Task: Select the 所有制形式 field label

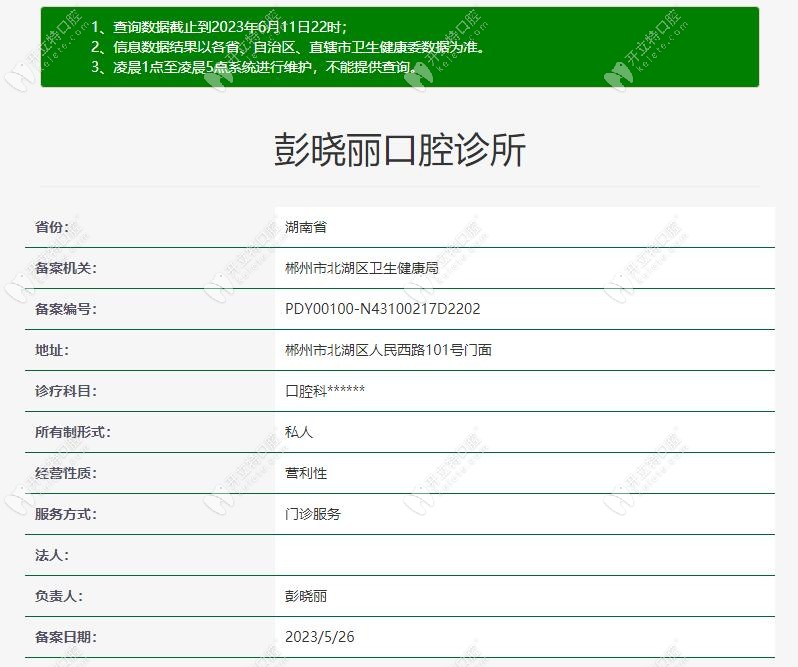Action: pos(73,432)
